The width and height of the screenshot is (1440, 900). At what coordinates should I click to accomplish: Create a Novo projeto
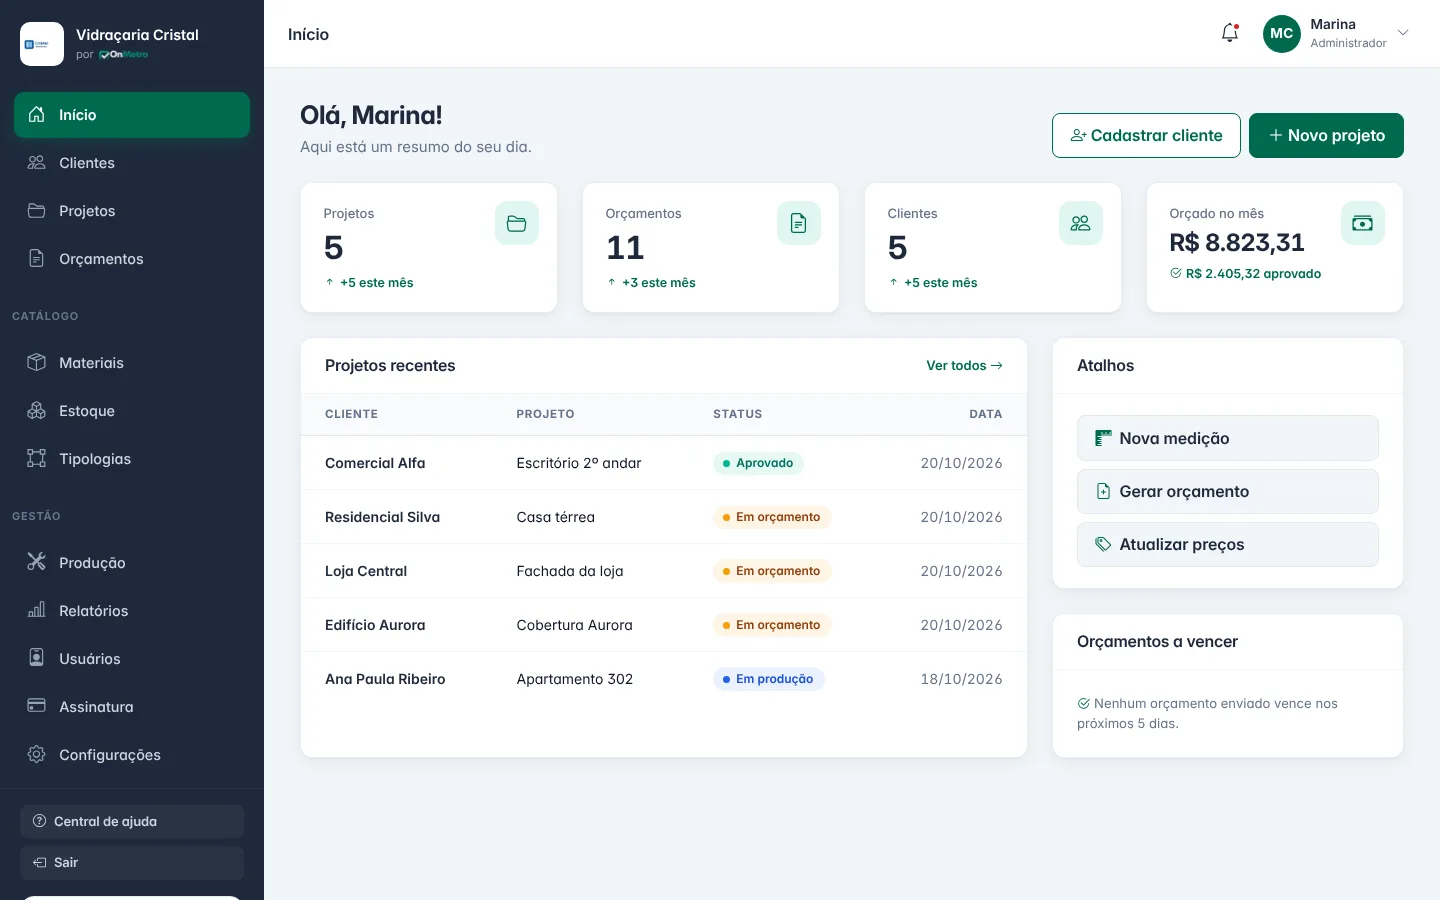(1326, 135)
